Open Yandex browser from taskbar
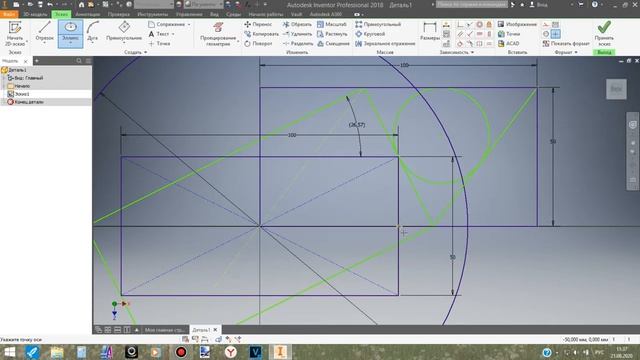This screenshot has height=360, width=640. tap(231, 352)
